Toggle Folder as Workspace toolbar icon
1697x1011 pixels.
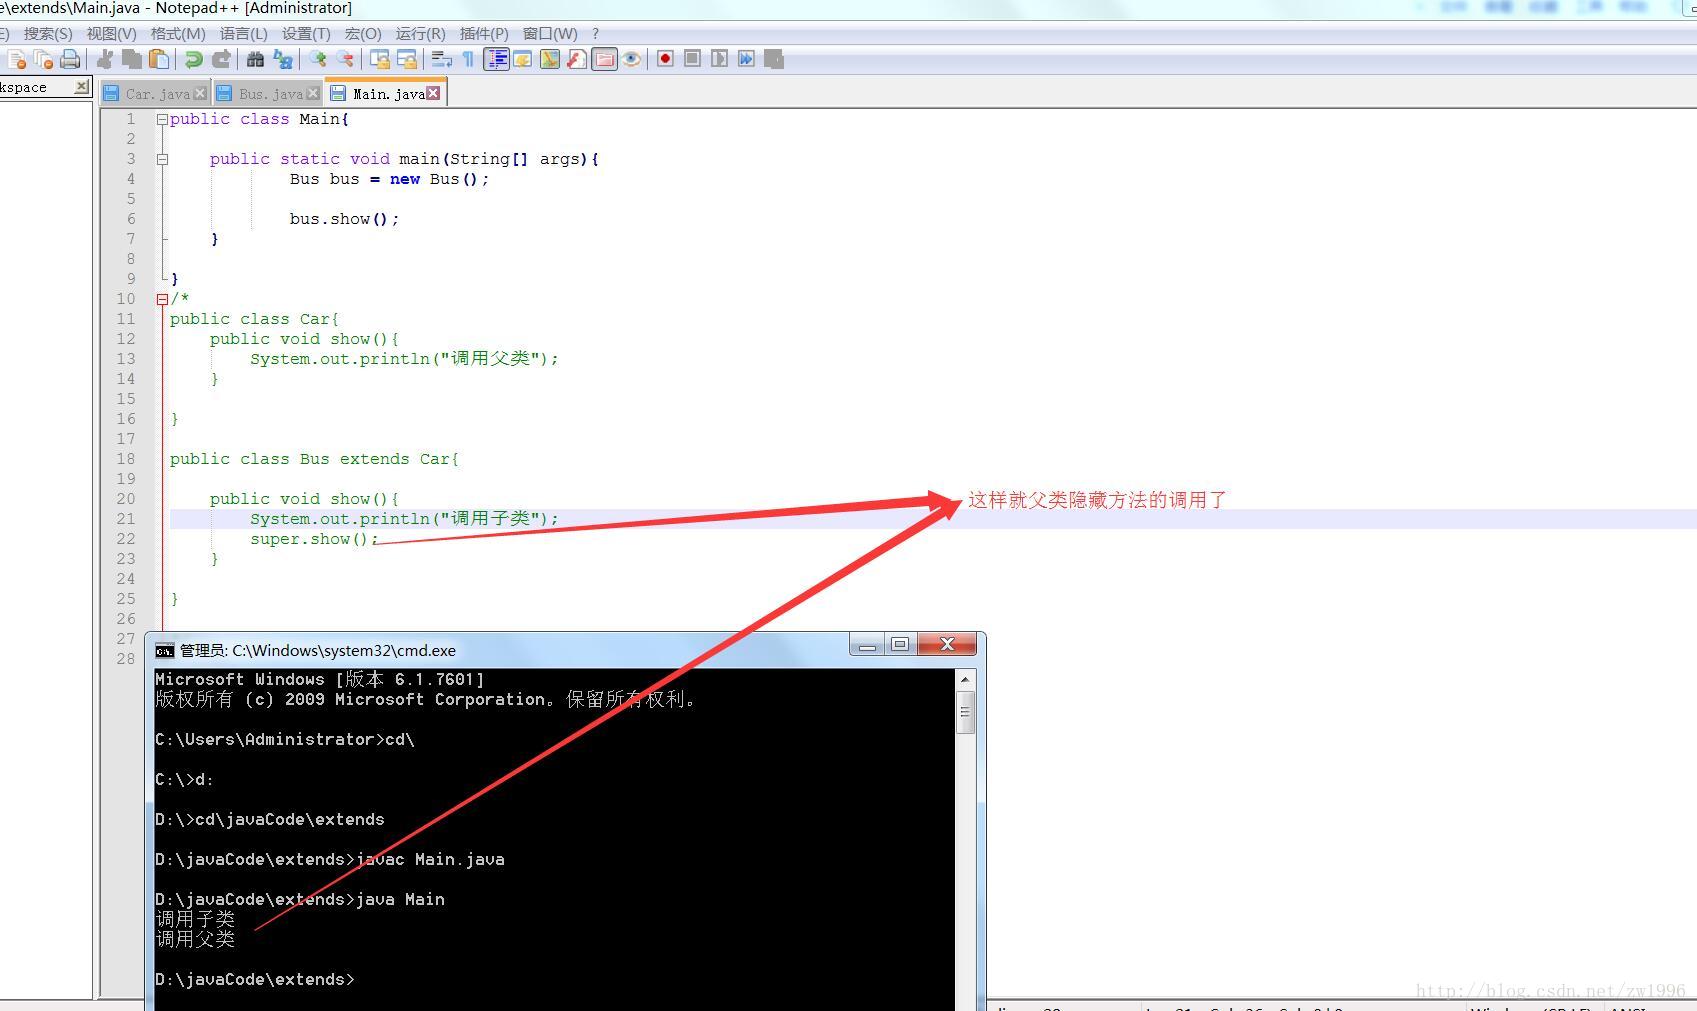pyautogui.click(x=604, y=59)
